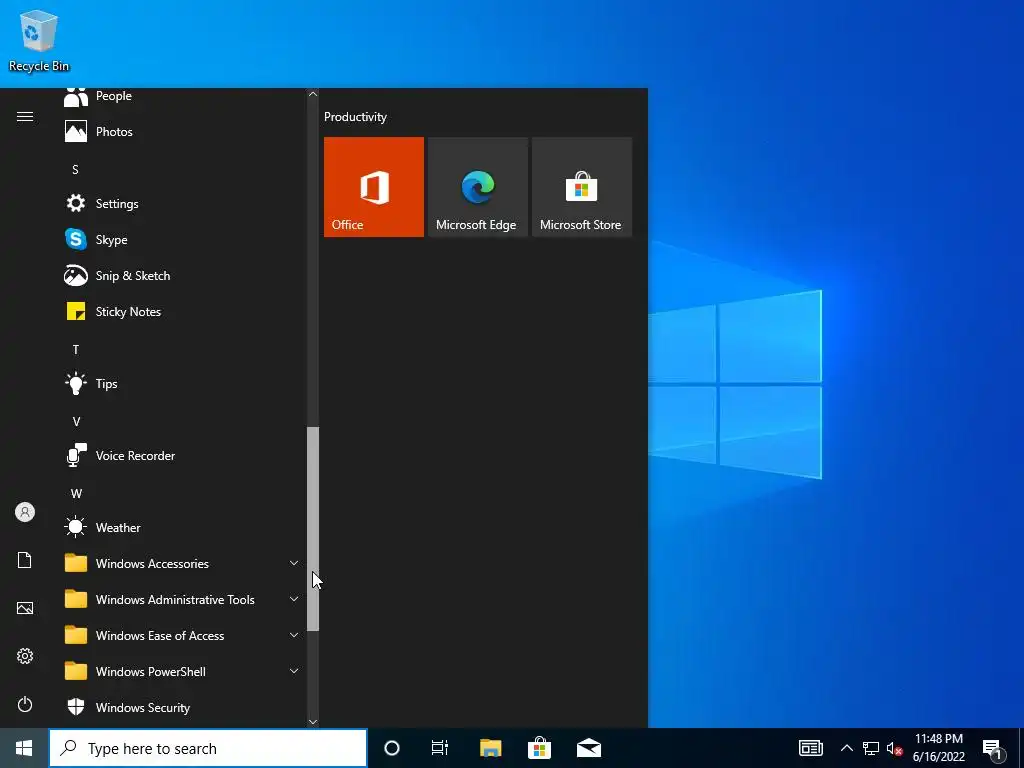The width and height of the screenshot is (1024, 768).
Task: Open the Tips lightbulb icon
Action: click(76, 383)
